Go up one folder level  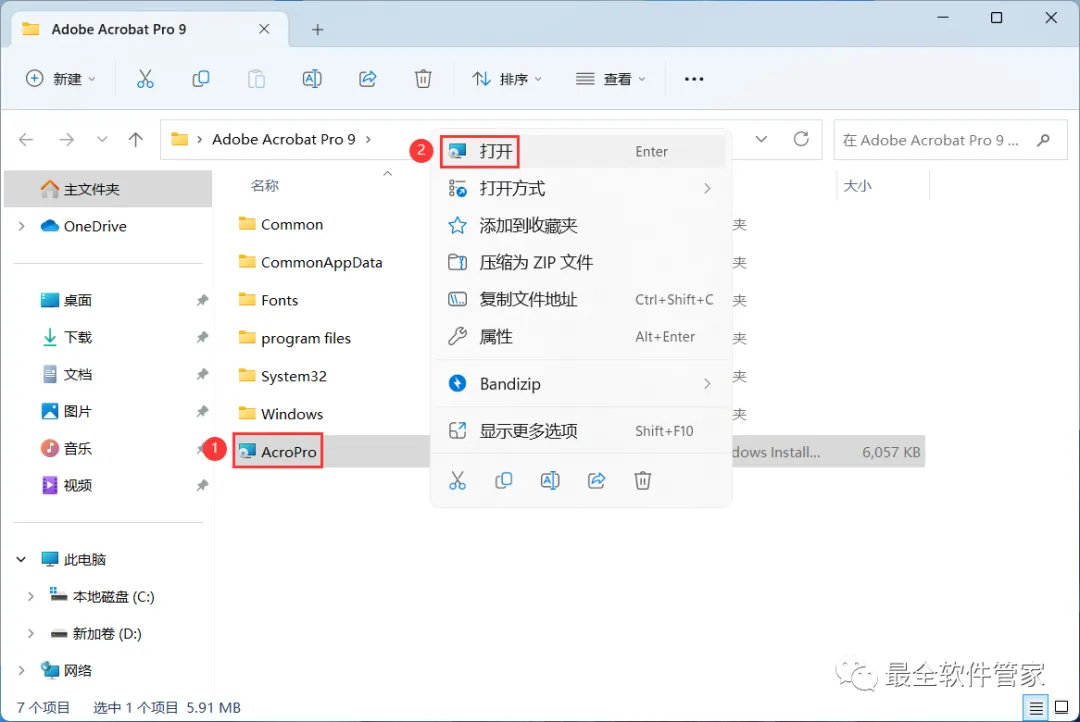point(136,140)
